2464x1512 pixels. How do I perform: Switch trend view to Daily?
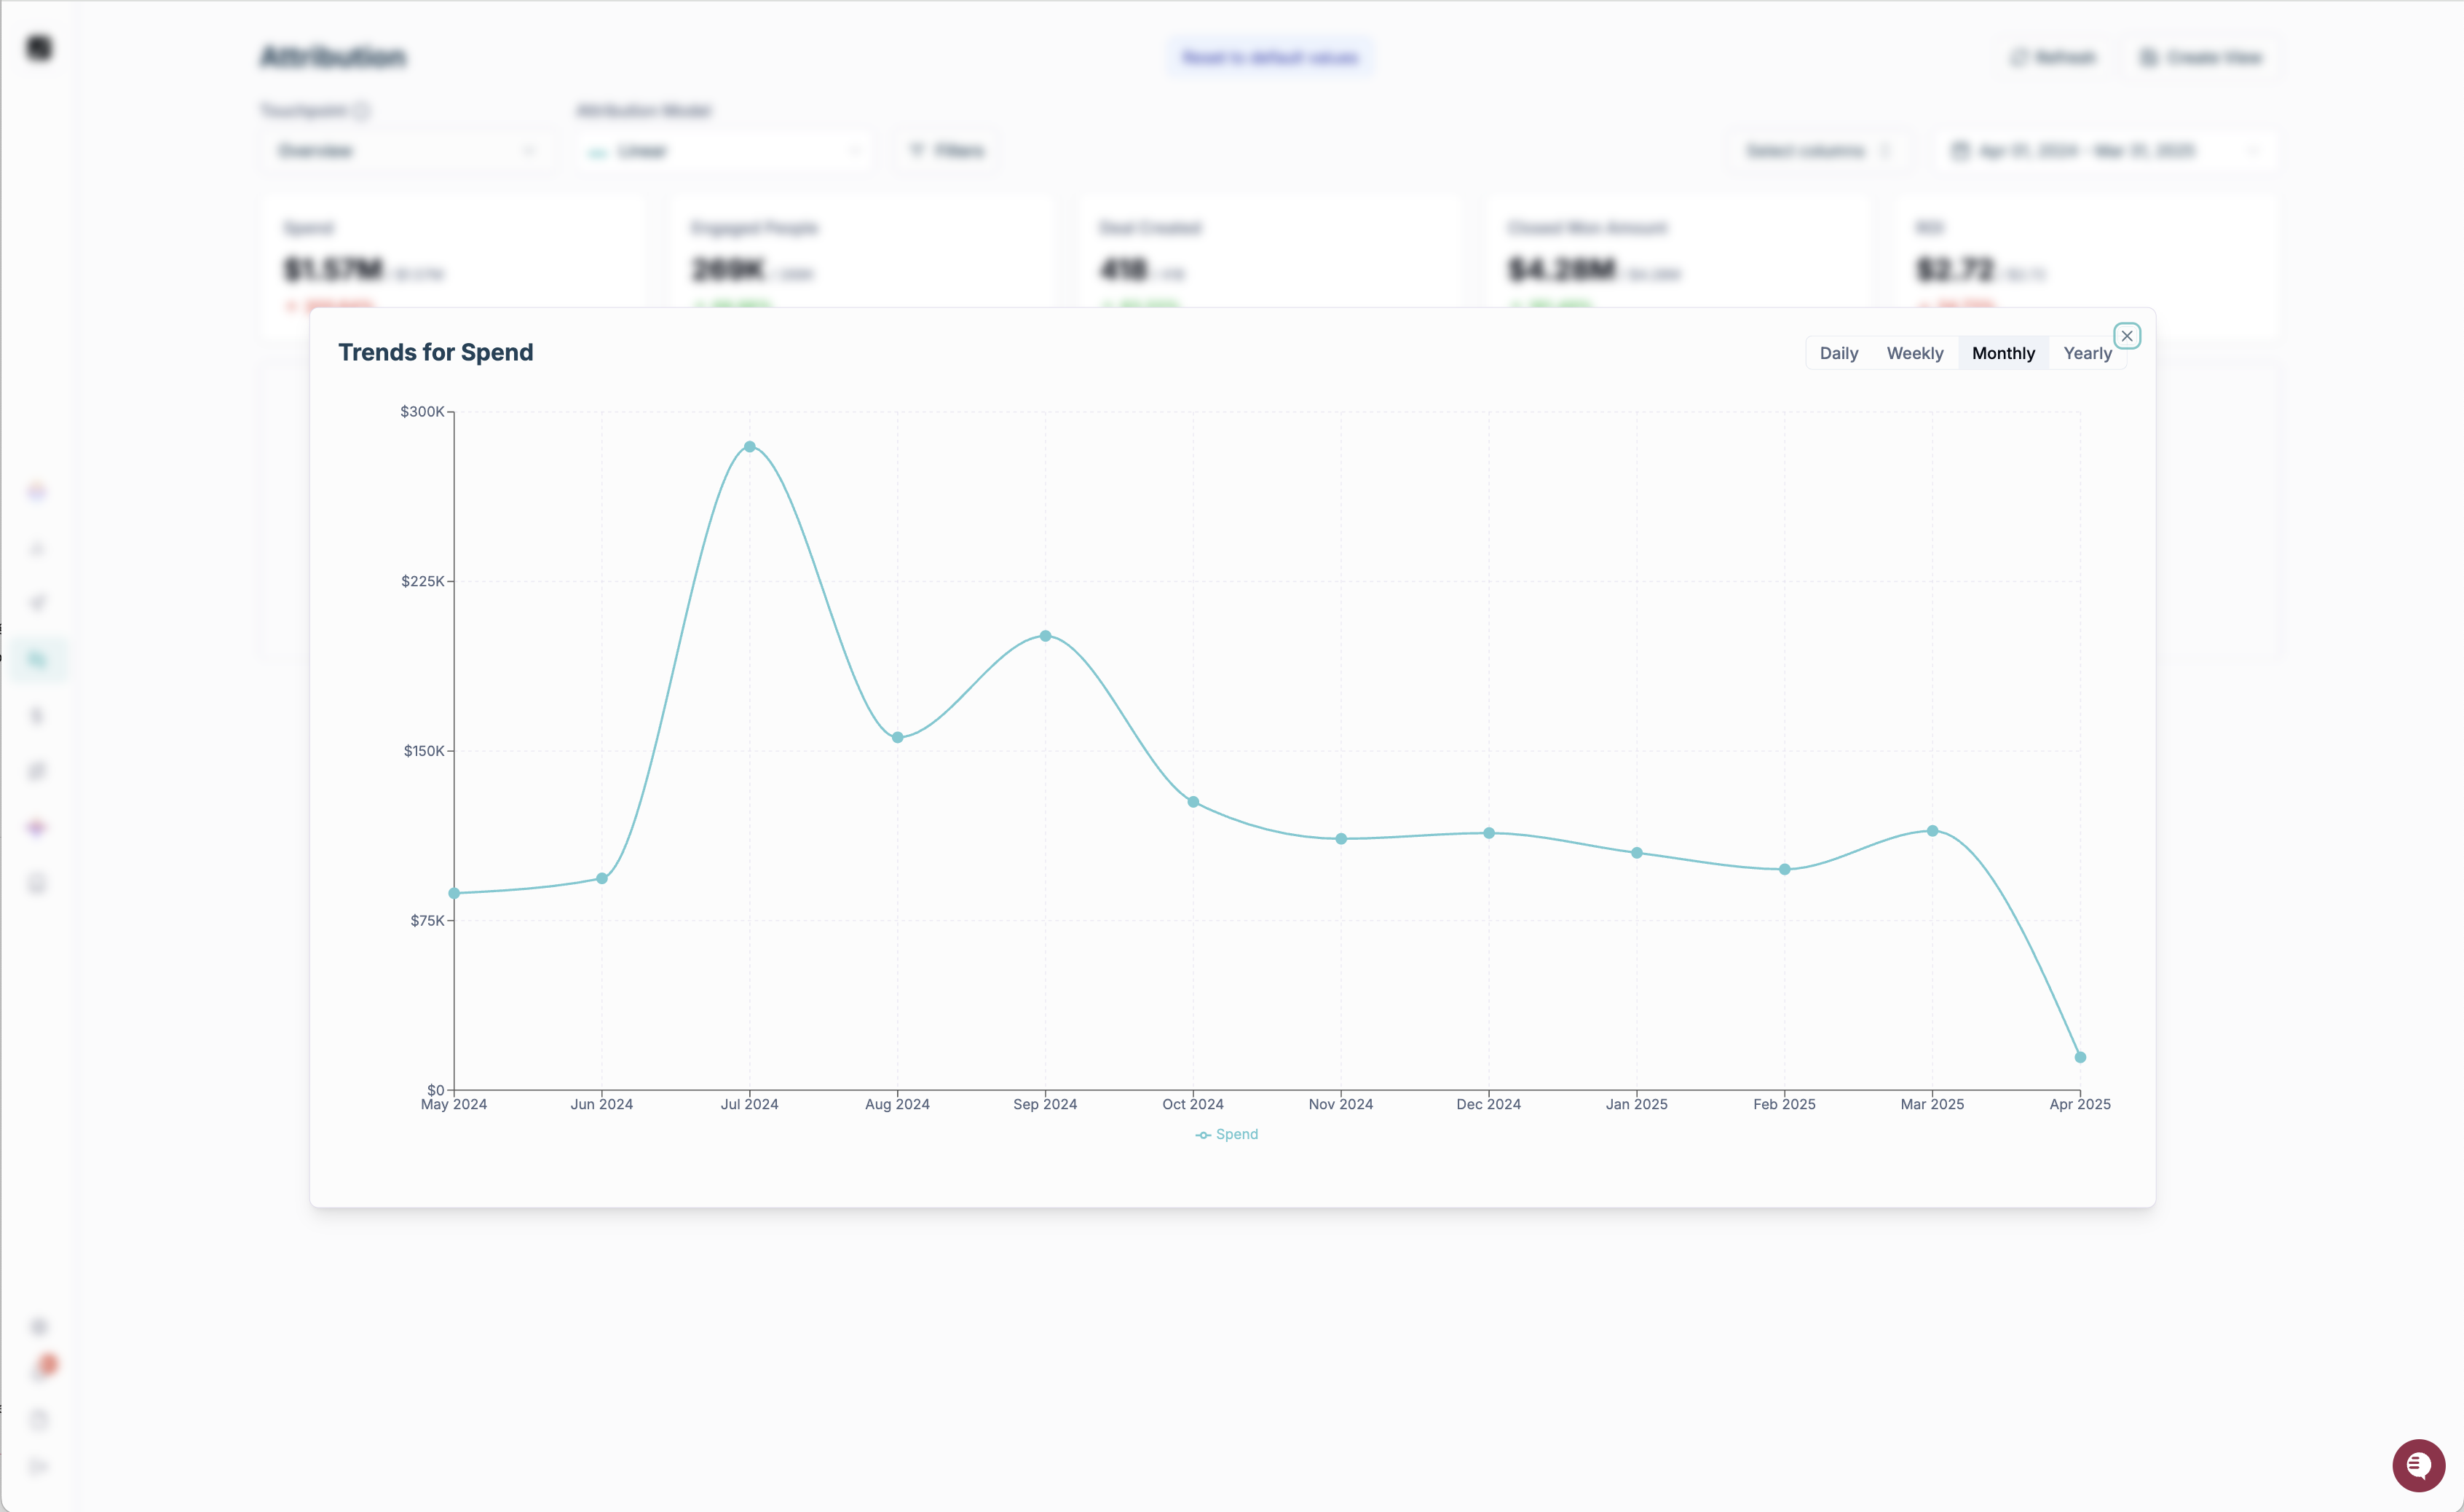coord(1838,353)
